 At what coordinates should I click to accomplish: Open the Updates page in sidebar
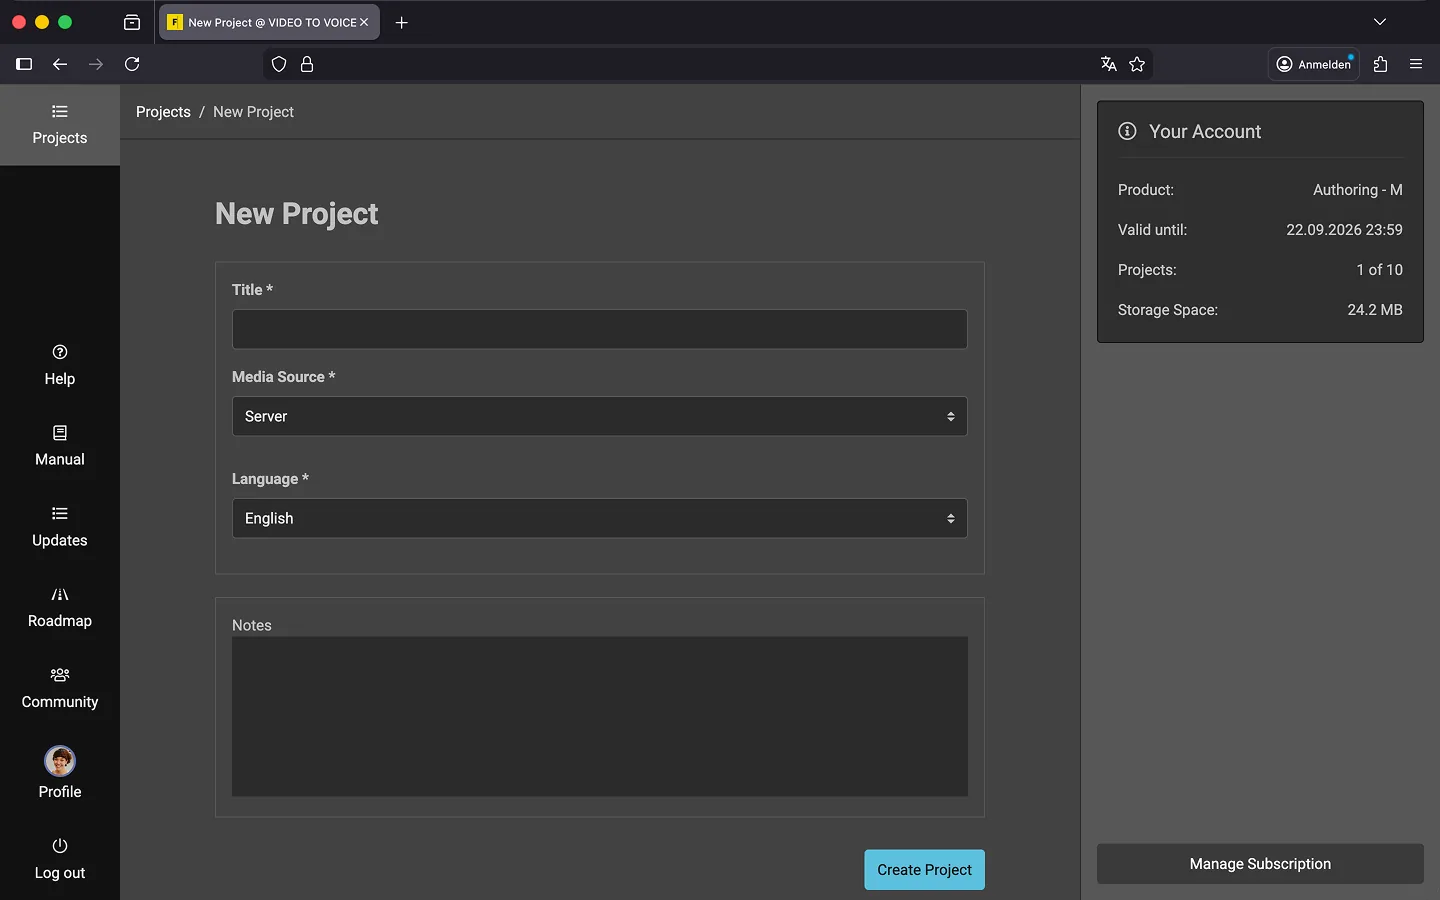(x=60, y=527)
